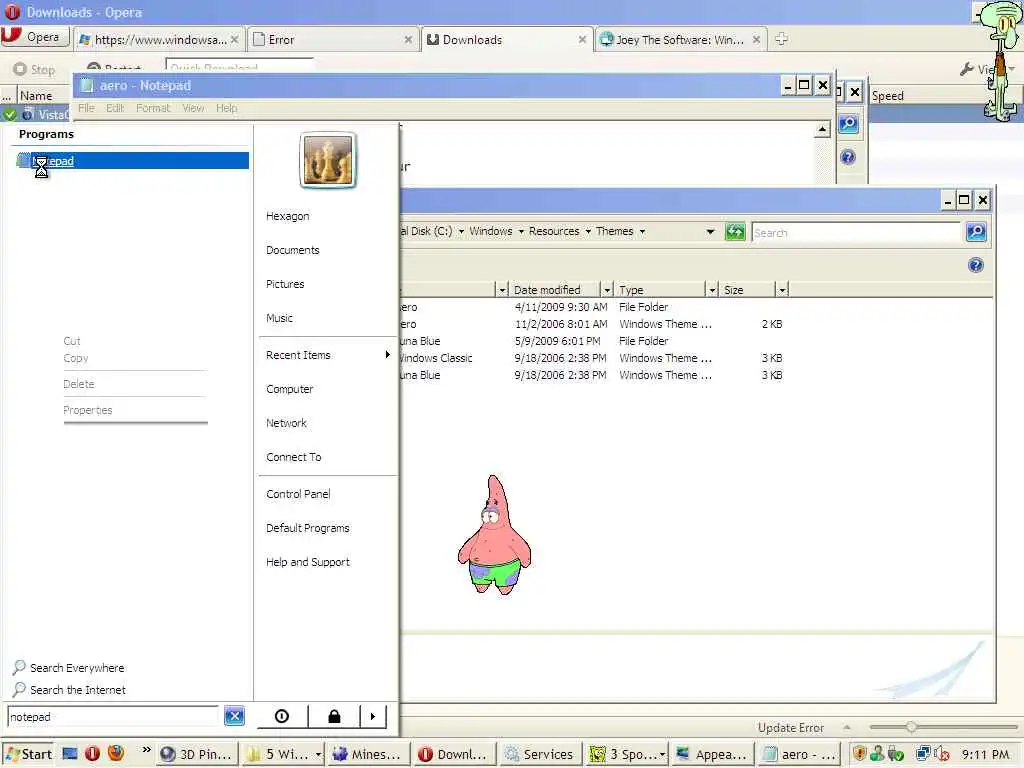Click the Explorer search magnifier button
The image size is (1024, 768).
(976, 232)
